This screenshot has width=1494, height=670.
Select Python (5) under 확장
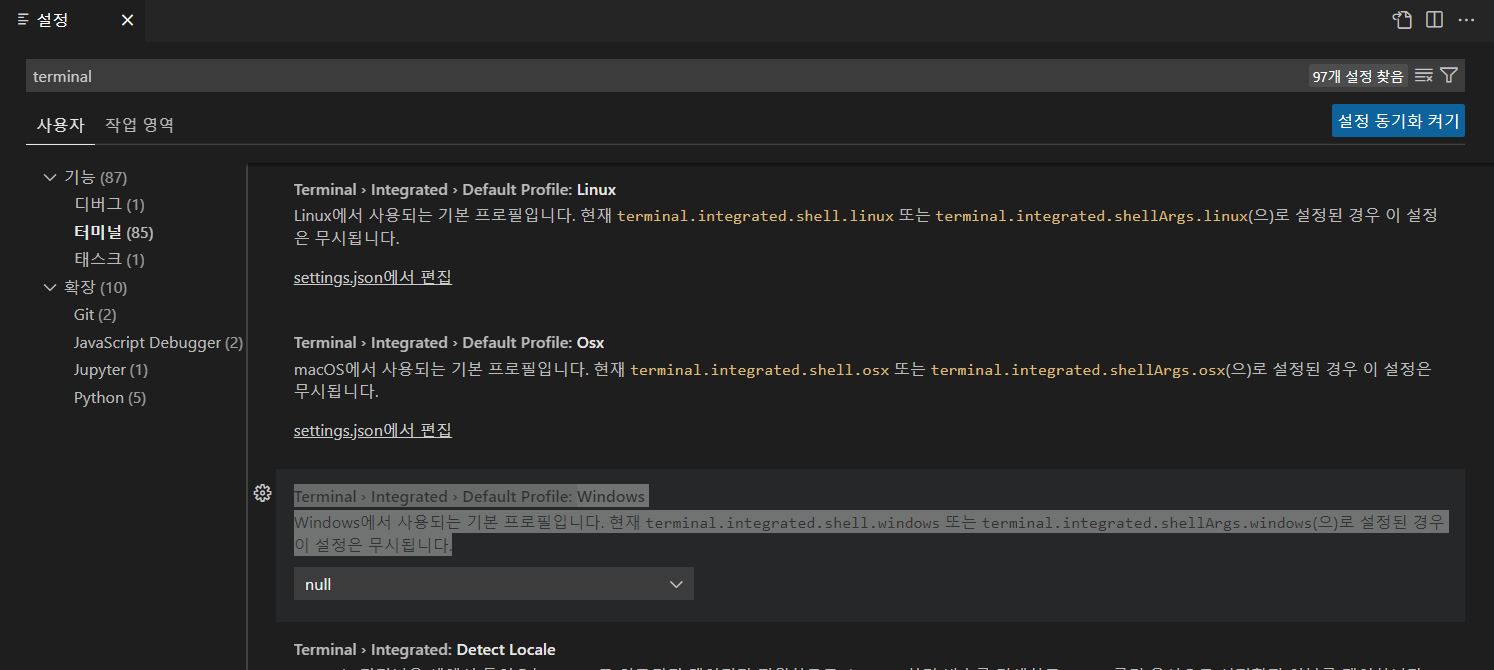[x=109, y=397]
